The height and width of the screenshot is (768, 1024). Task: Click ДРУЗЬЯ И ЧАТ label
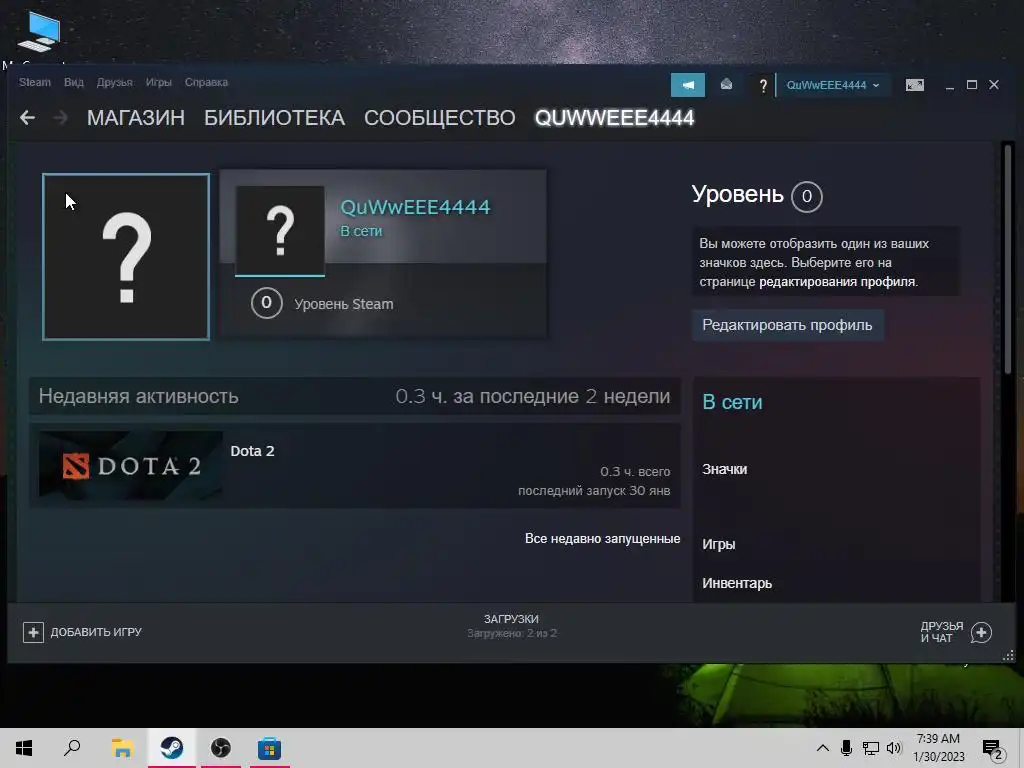(942, 632)
